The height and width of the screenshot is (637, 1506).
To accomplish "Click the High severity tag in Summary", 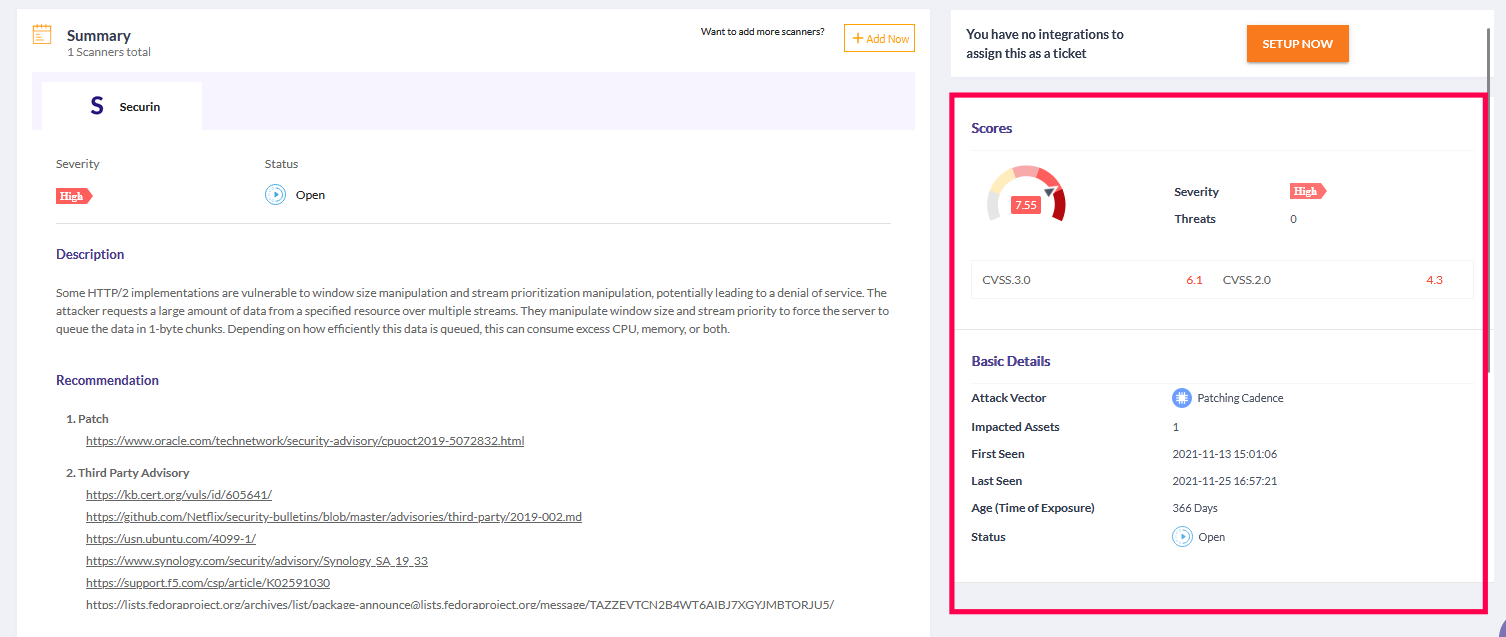I will tap(73, 196).
